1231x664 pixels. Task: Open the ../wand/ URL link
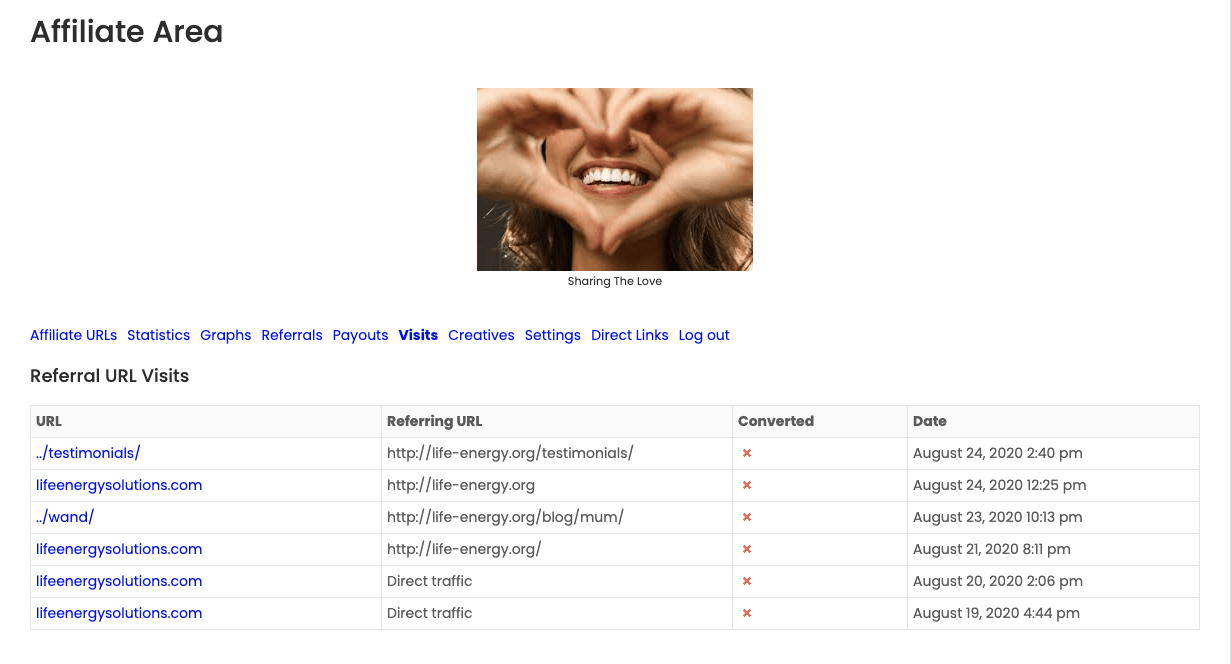tap(65, 517)
